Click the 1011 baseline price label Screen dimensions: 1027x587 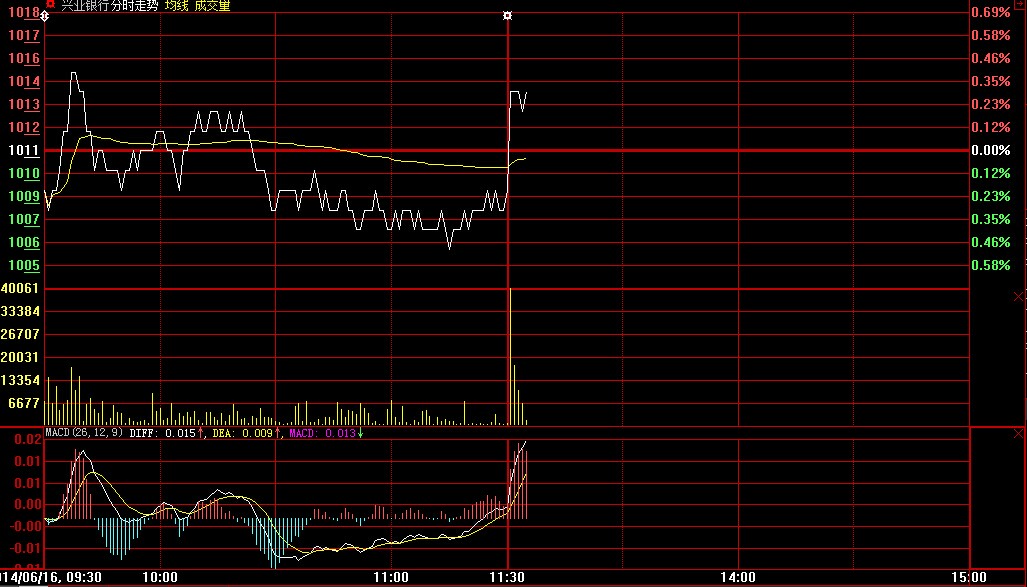[x=24, y=151]
